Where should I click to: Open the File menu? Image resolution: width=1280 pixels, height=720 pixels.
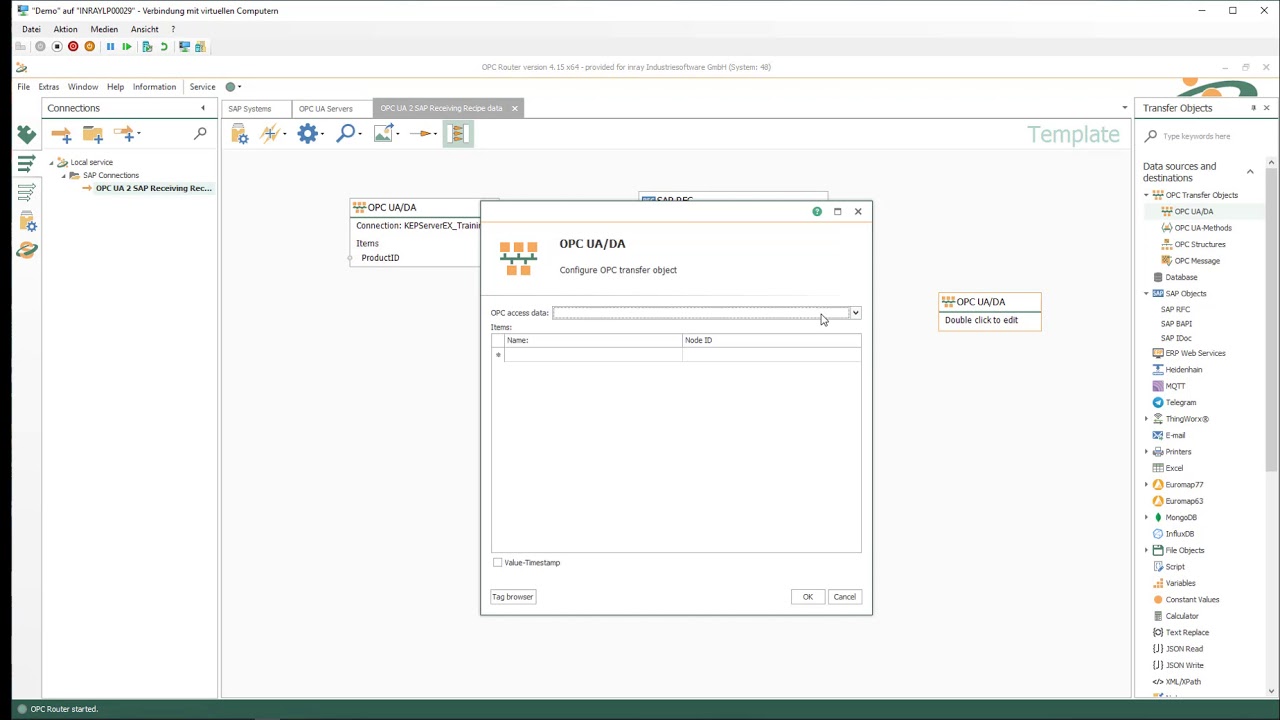(x=23, y=87)
